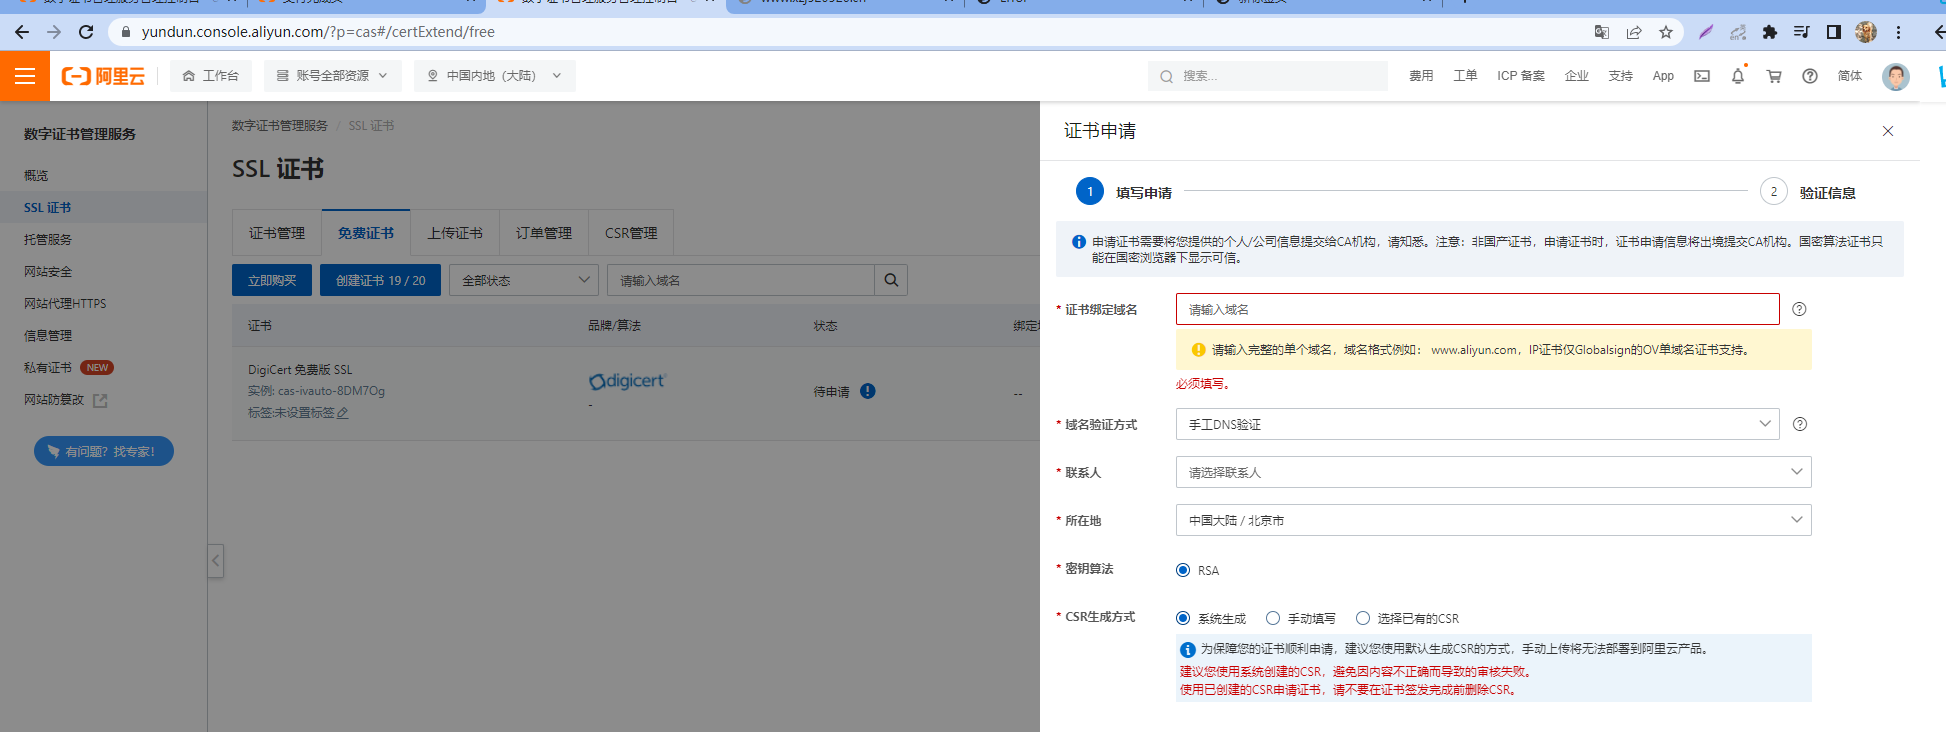
Task: Open the 全部状态 filter dropdown
Action: [x=524, y=280]
